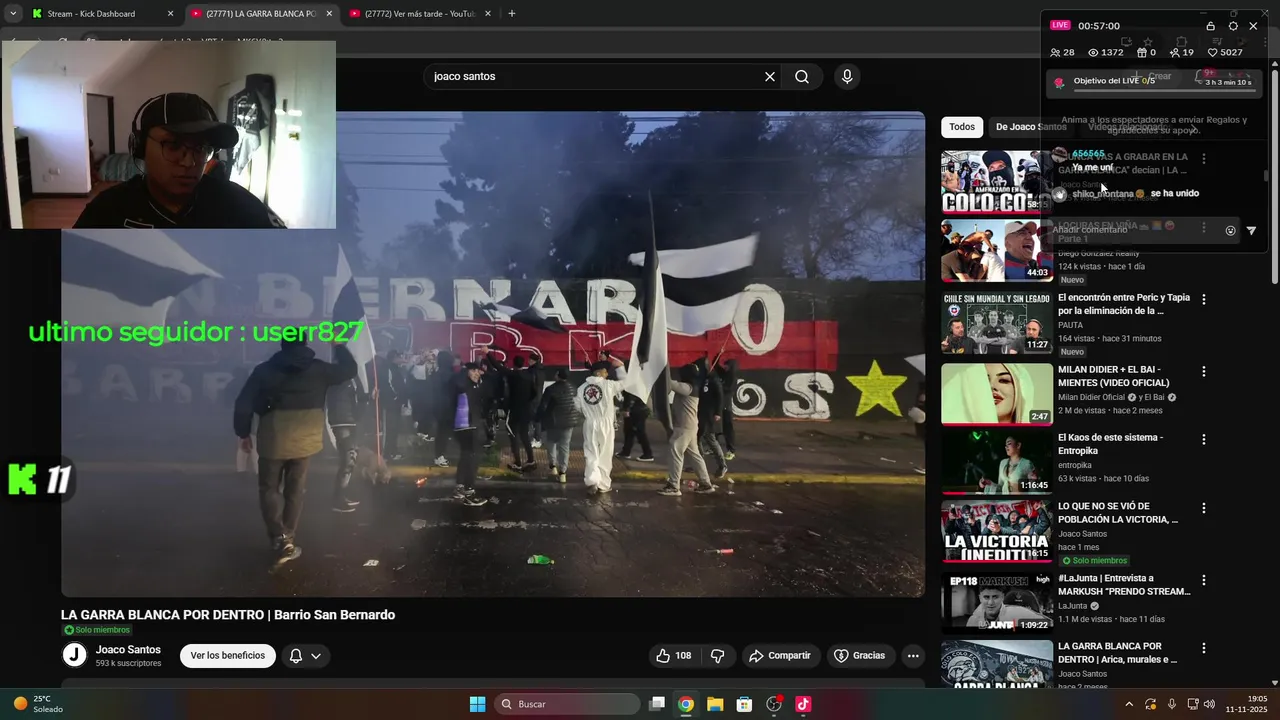The width and height of the screenshot is (1280, 720).
Task: Open Google Chrome from the taskbar
Action: tap(686, 704)
